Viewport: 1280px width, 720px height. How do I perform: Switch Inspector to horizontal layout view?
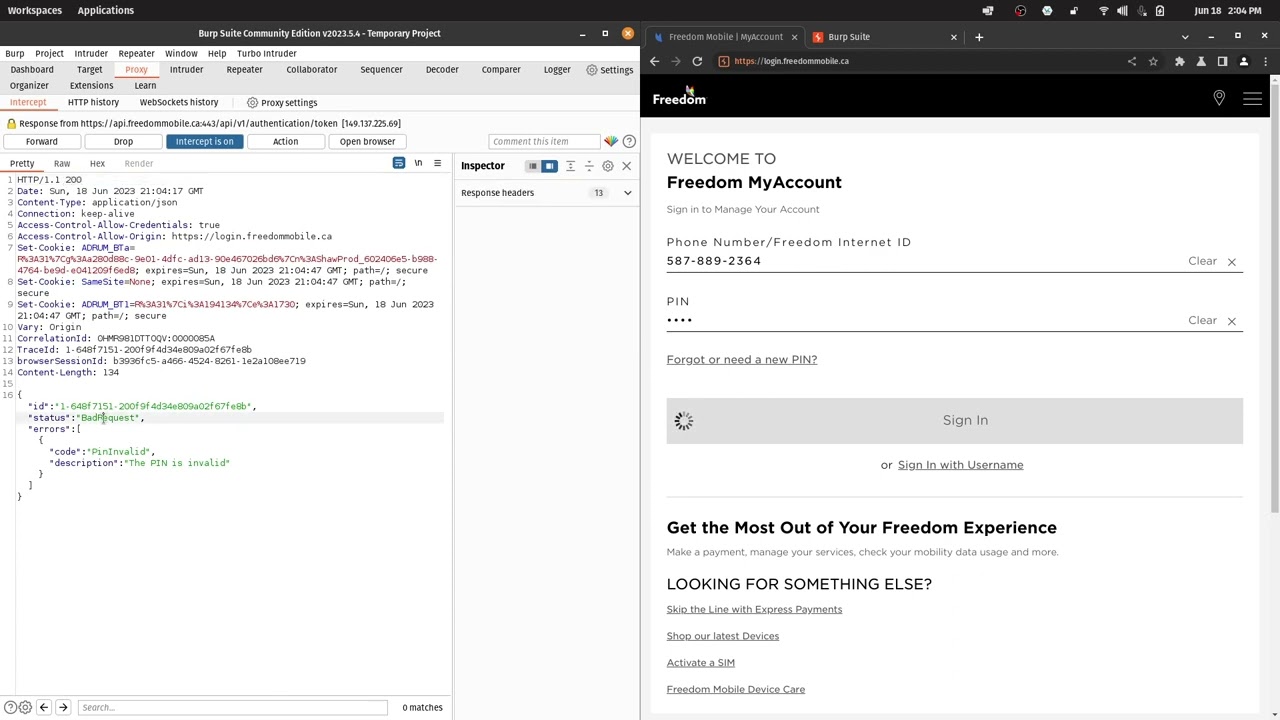tap(532, 166)
